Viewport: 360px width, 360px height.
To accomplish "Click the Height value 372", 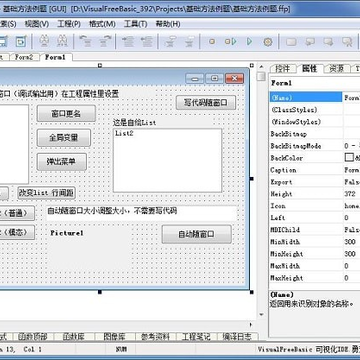I will 350,194.
